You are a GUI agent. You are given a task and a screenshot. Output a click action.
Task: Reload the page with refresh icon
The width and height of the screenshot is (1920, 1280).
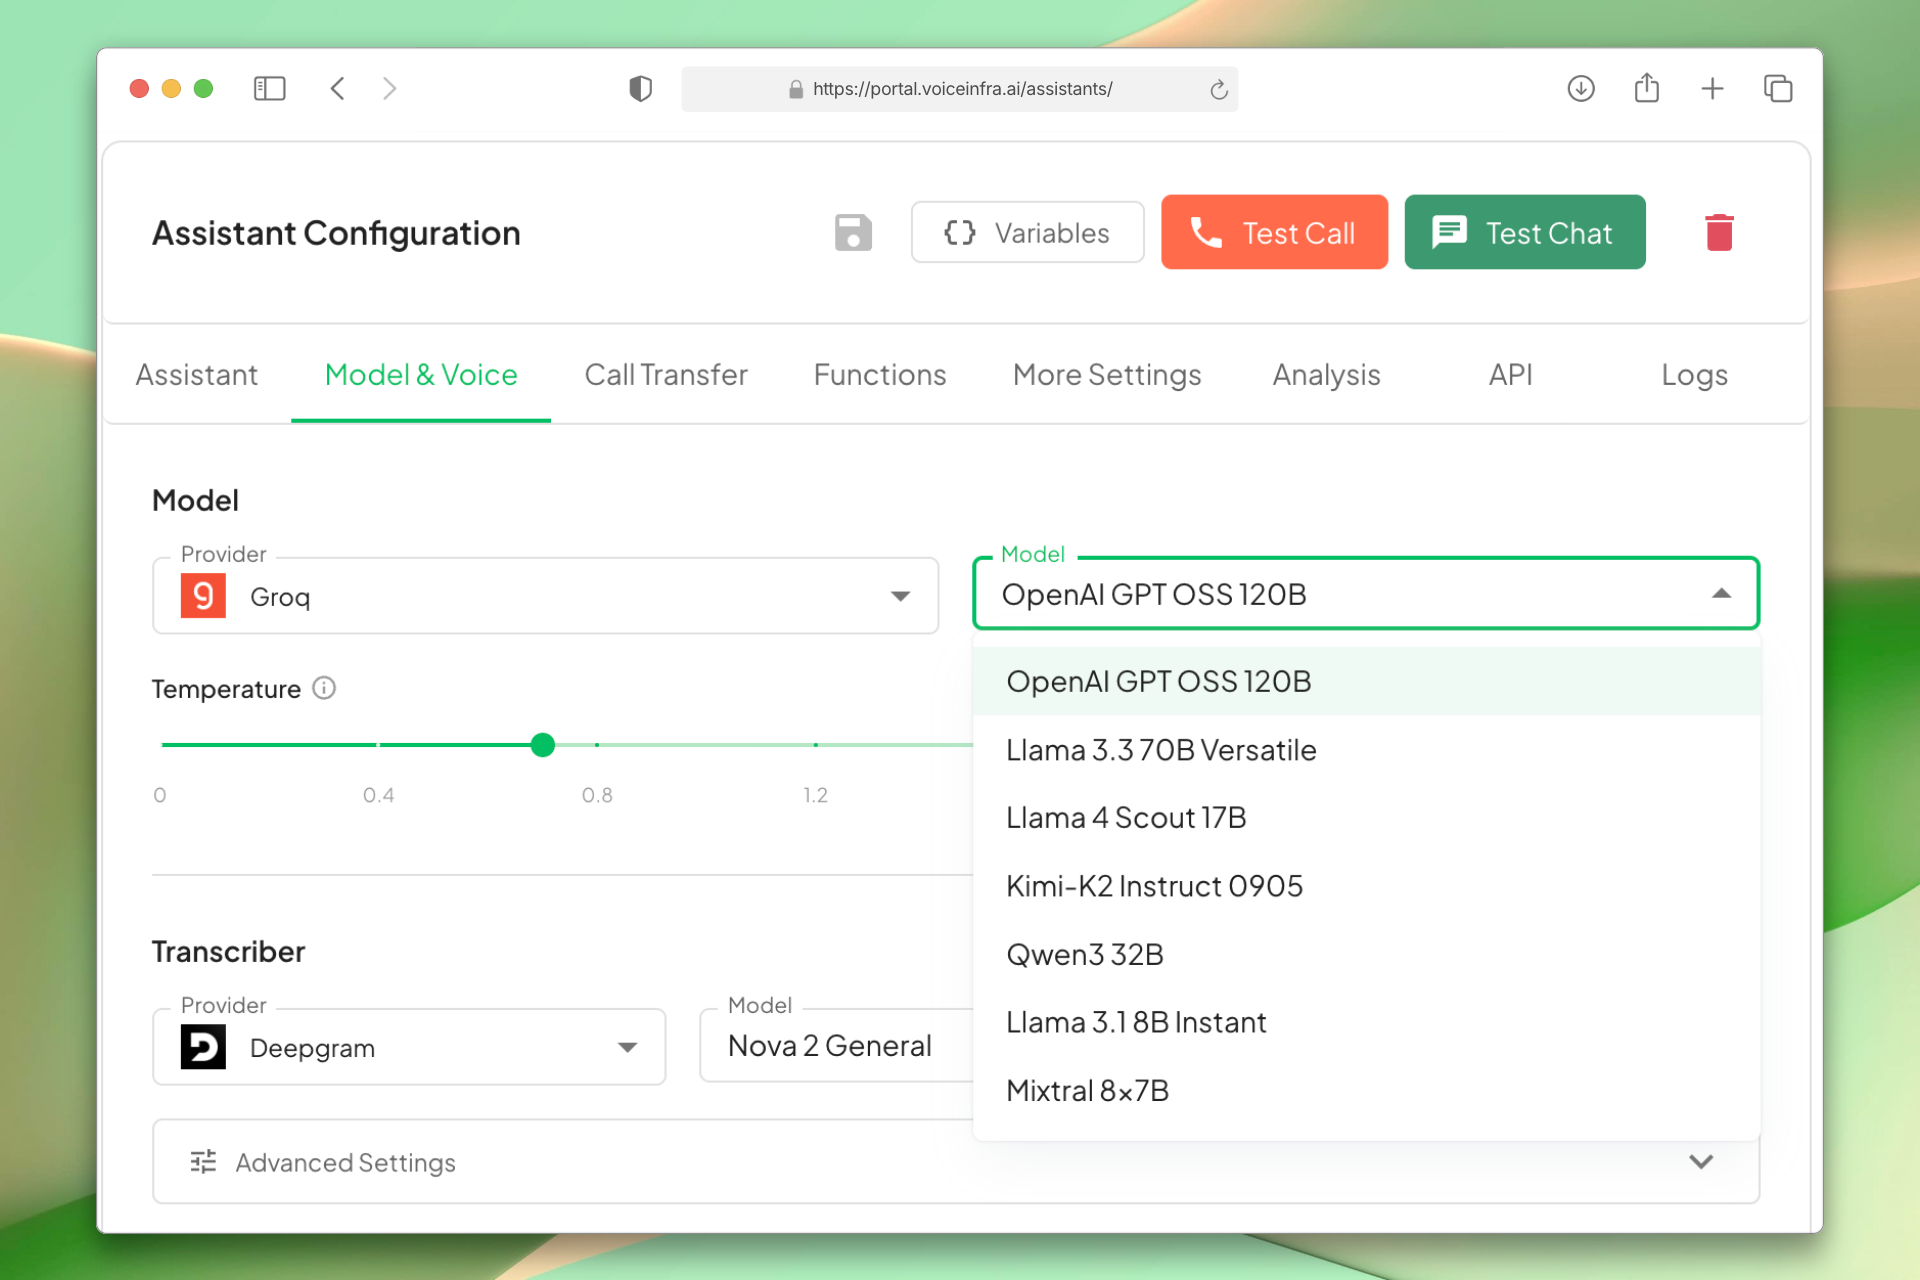1218,90
